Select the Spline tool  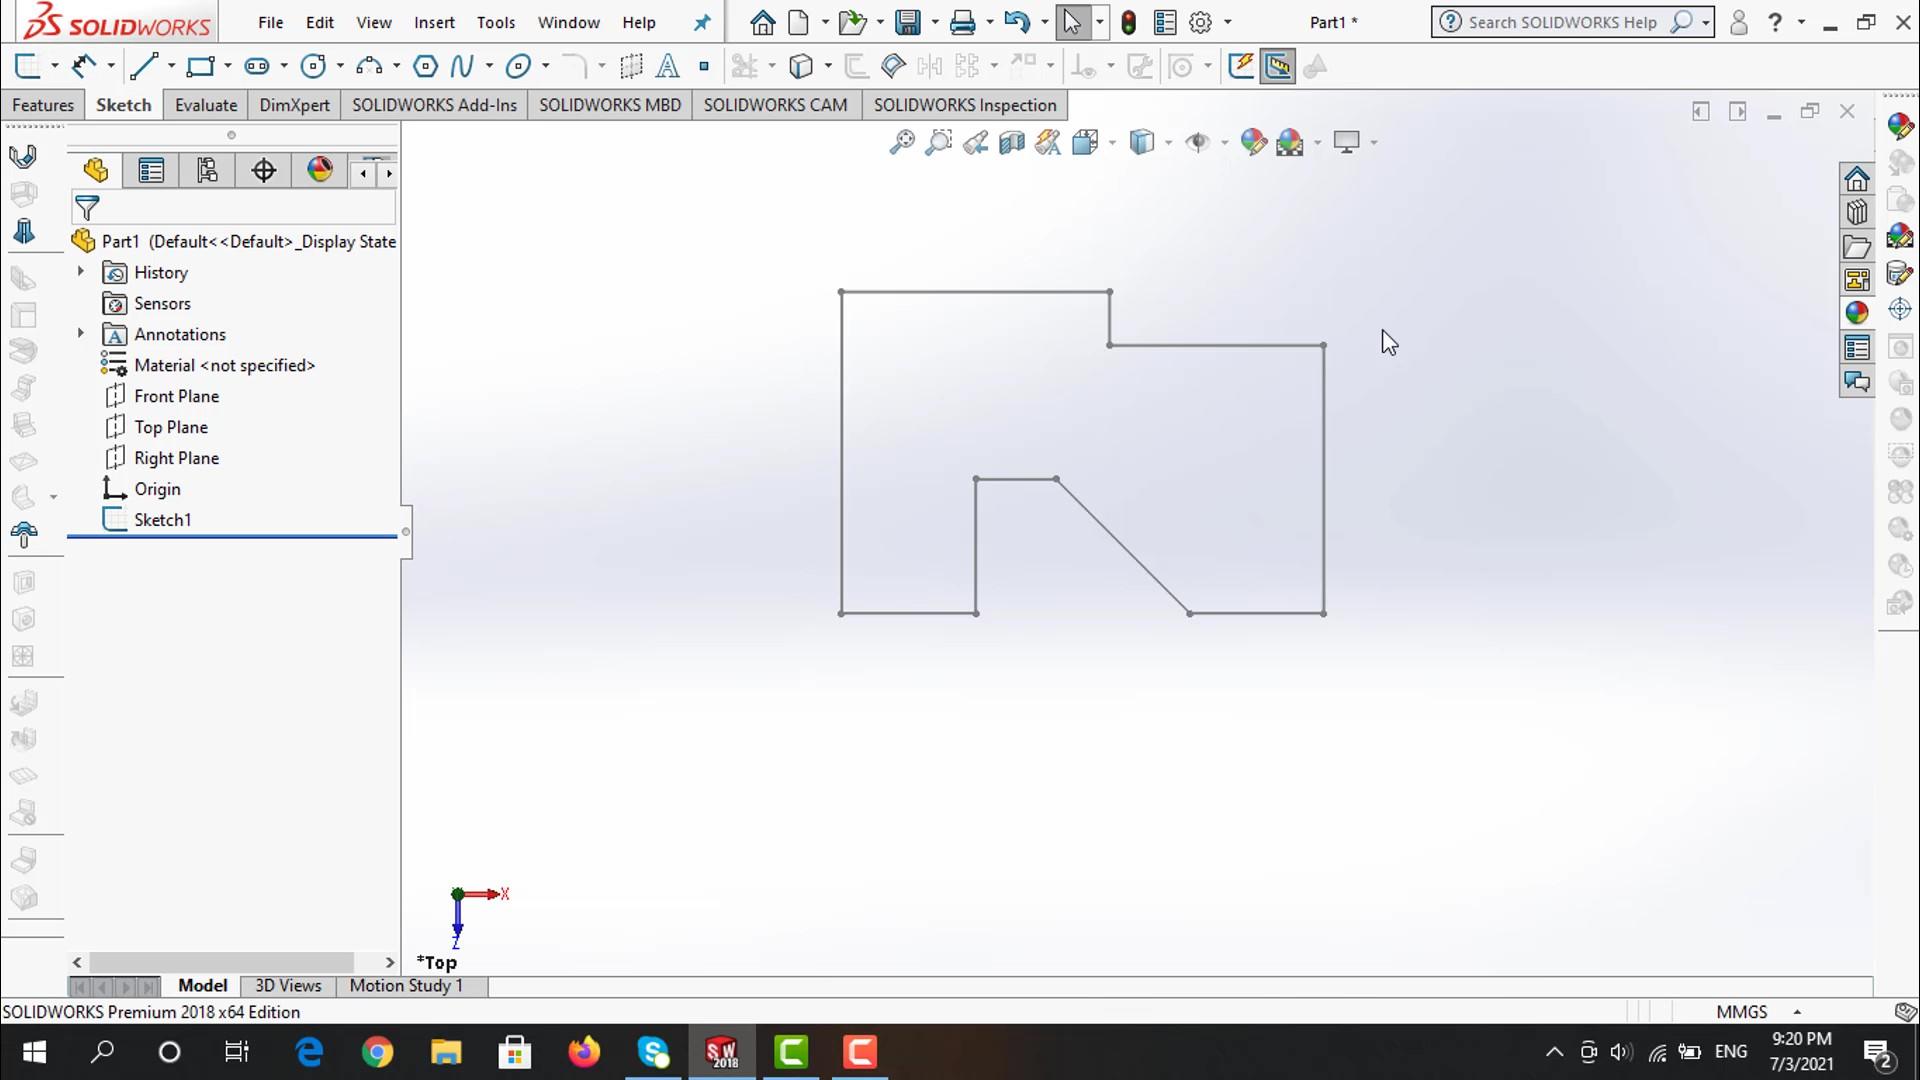coord(461,67)
